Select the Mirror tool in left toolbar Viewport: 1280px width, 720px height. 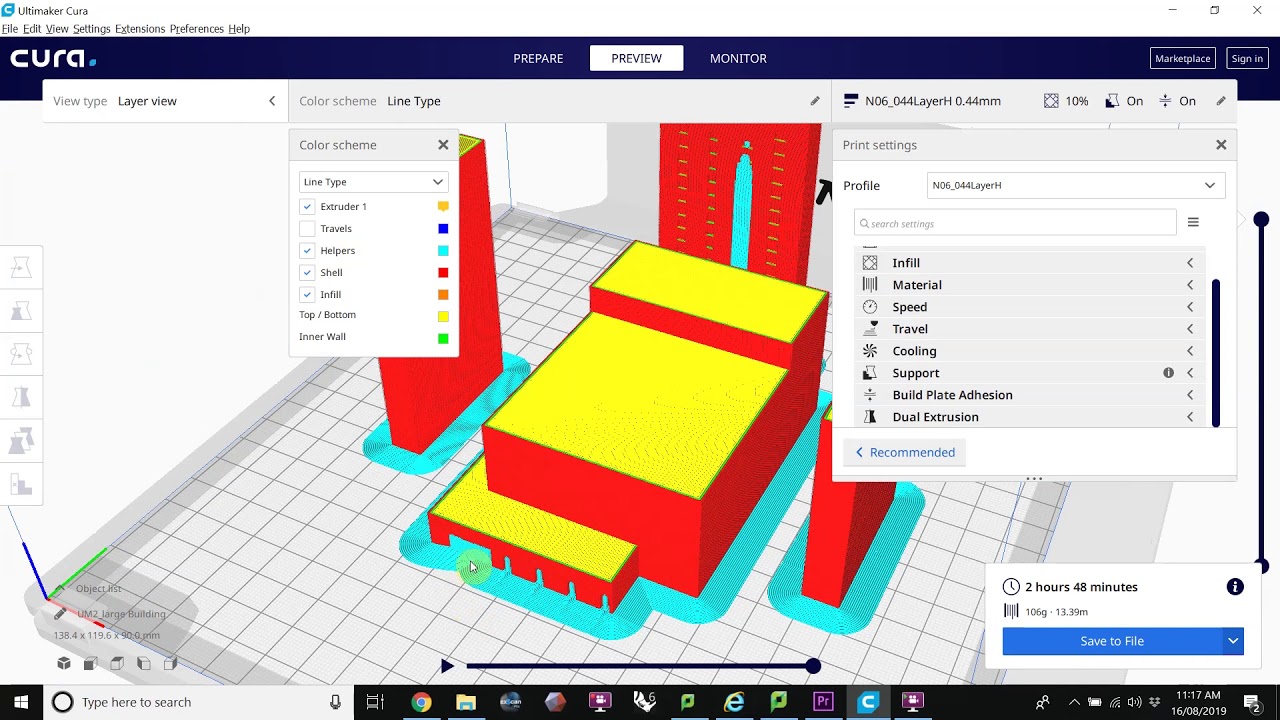pos(21,398)
